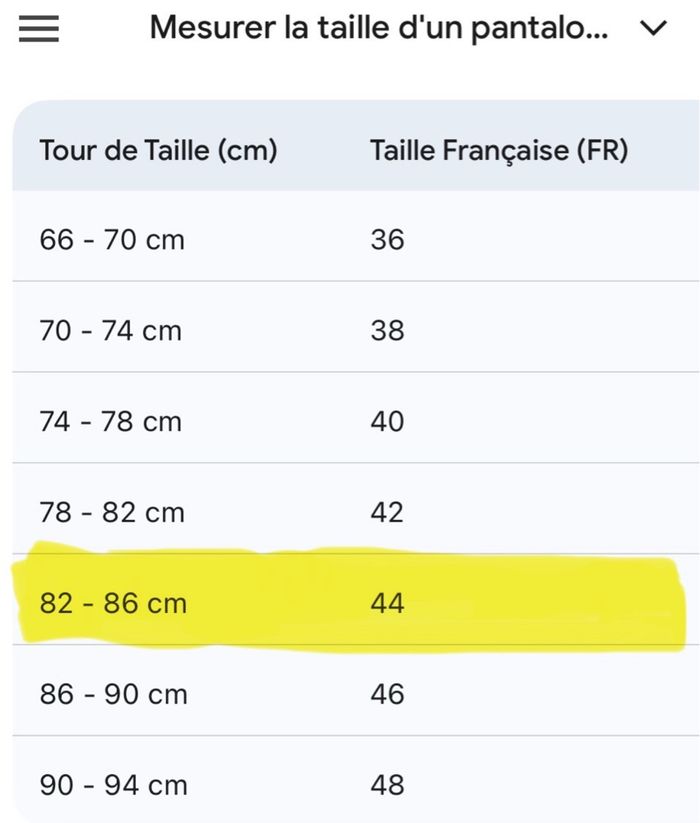Select the size 36 cell

click(387, 240)
